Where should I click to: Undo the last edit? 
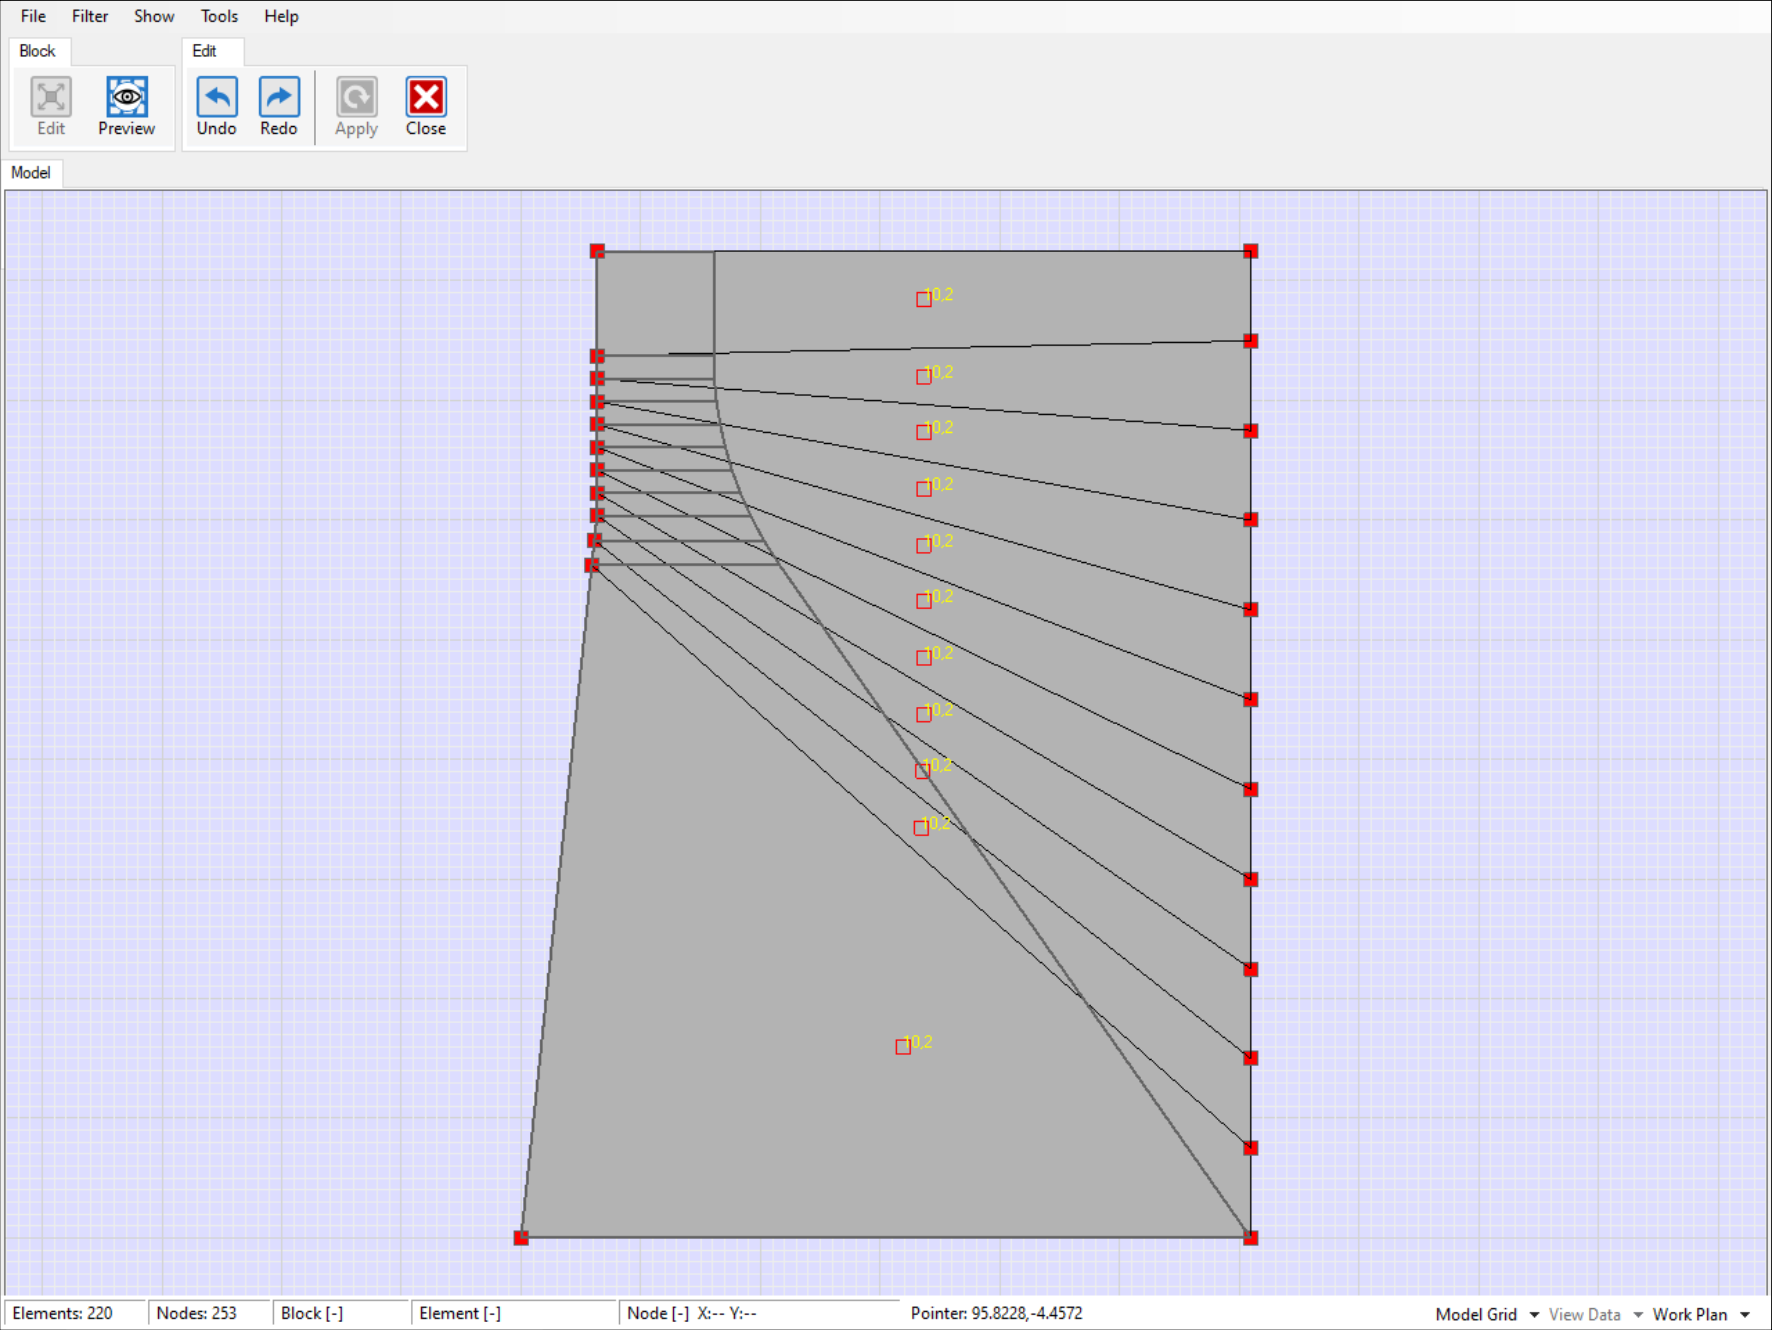(216, 106)
